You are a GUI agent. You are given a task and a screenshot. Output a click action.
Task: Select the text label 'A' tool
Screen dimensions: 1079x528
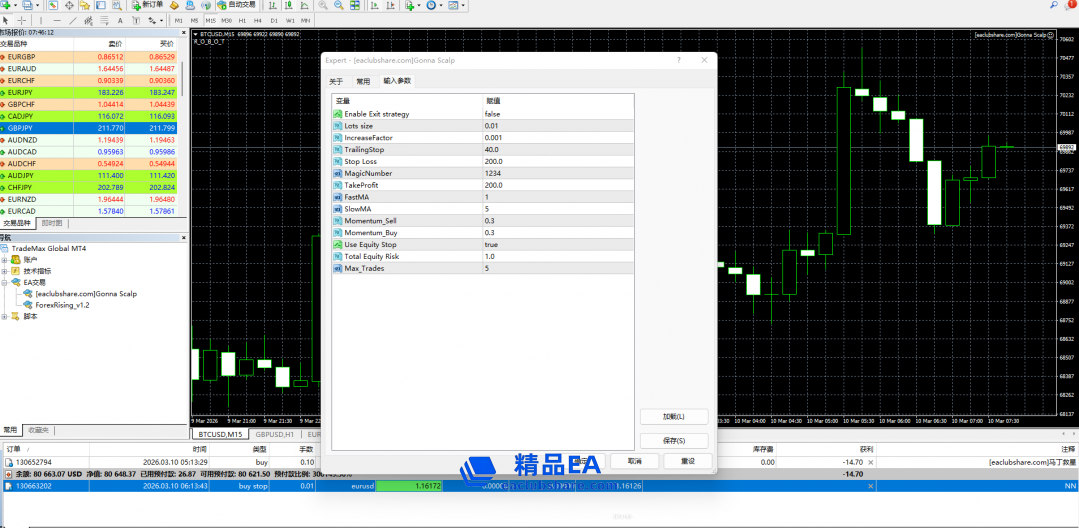121,20
